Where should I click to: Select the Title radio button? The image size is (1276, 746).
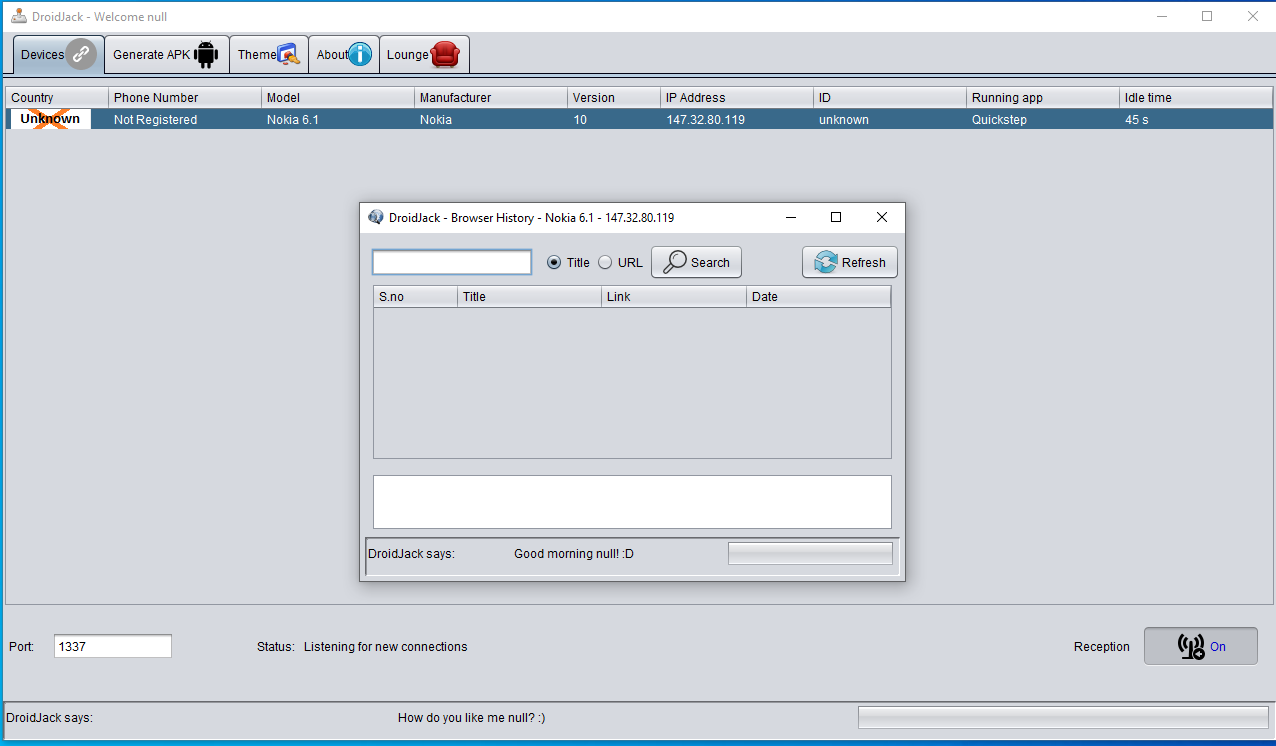(x=554, y=262)
